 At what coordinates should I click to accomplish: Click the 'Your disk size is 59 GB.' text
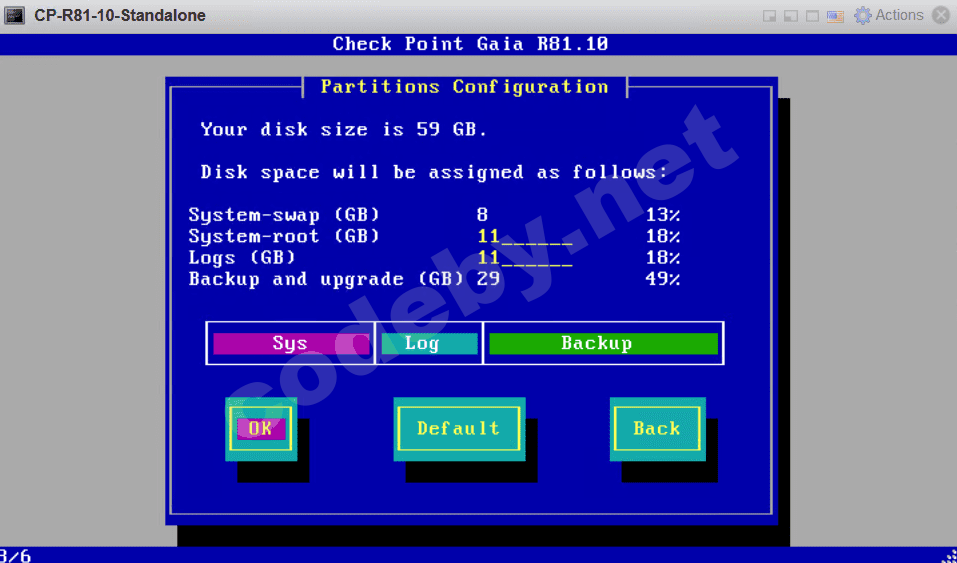tap(344, 129)
